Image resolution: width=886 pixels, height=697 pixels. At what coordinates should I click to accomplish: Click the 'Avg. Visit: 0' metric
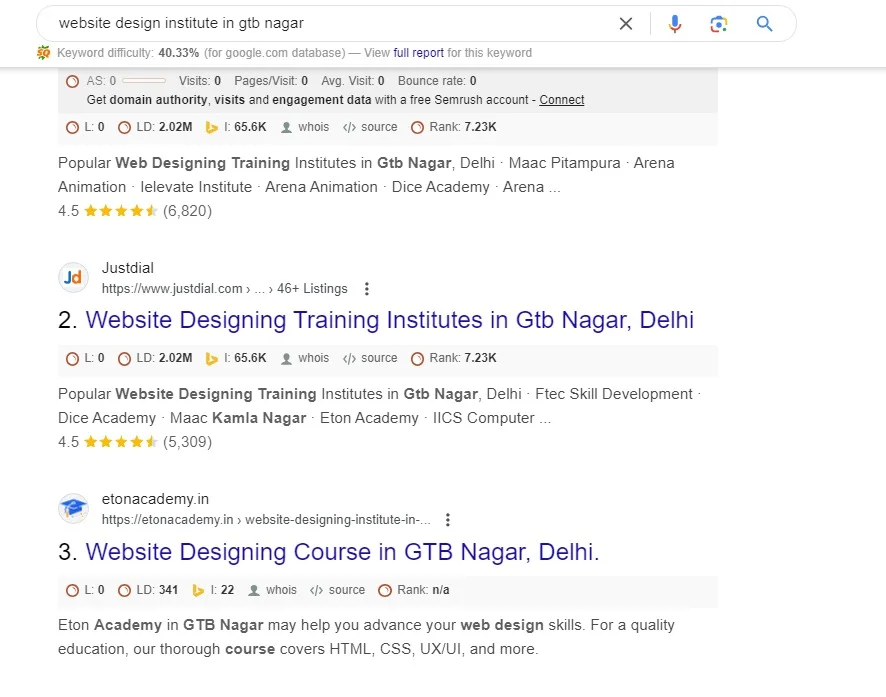(x=353, y=81)
